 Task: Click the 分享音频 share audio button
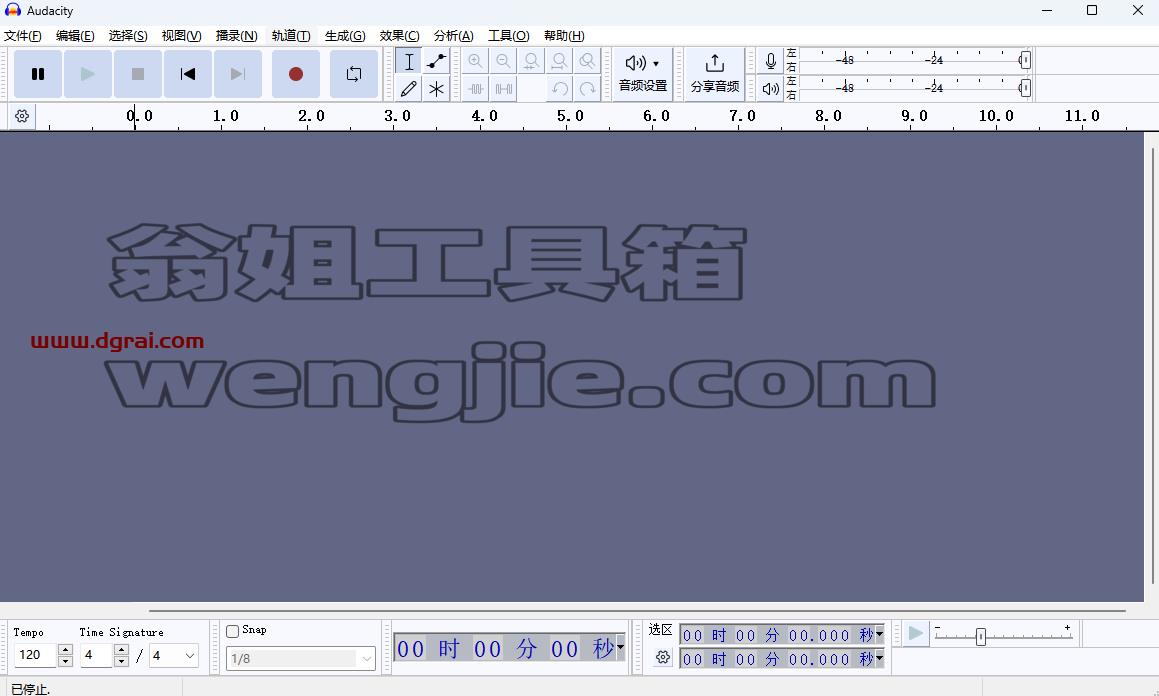[715, 74]
